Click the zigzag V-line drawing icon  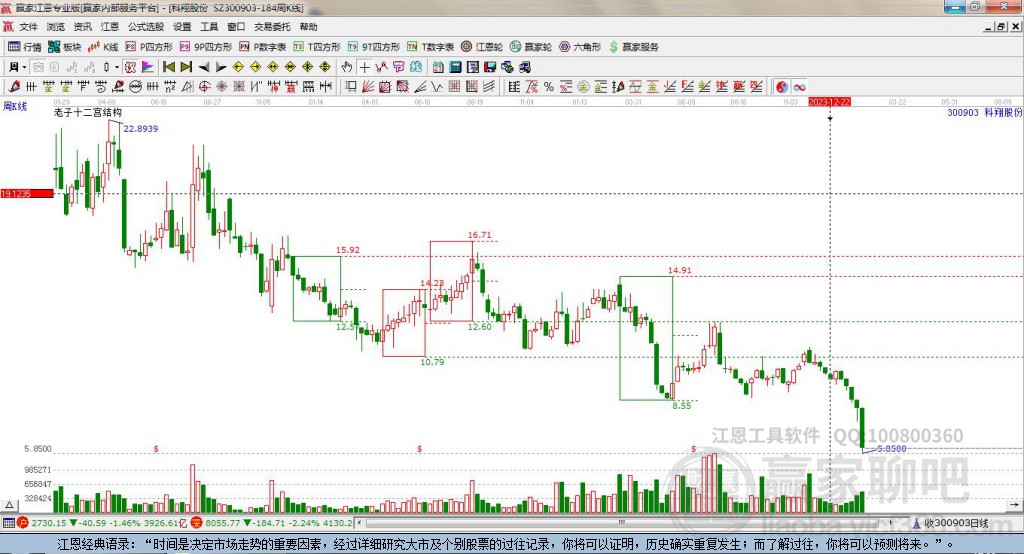(x=437, y=86)
